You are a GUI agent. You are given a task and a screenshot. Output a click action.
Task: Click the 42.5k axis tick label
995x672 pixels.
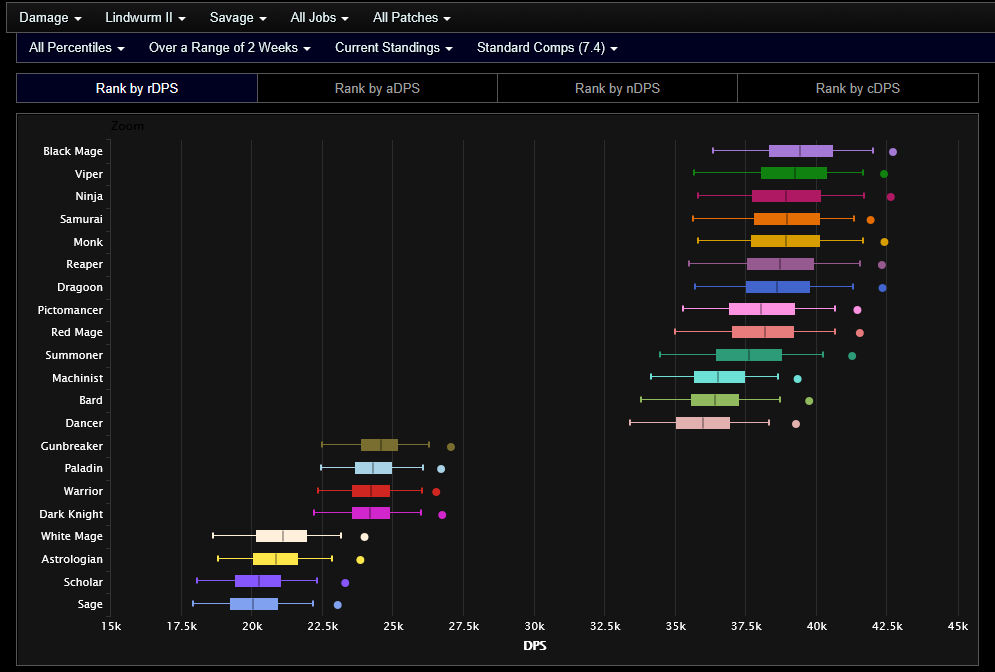coord(887,626)
